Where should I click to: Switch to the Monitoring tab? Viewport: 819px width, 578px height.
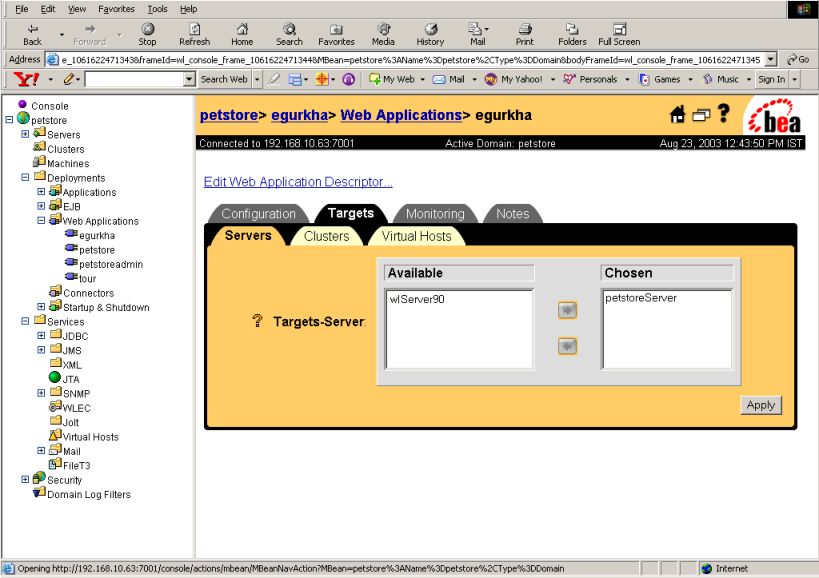(x=435, y=214)
